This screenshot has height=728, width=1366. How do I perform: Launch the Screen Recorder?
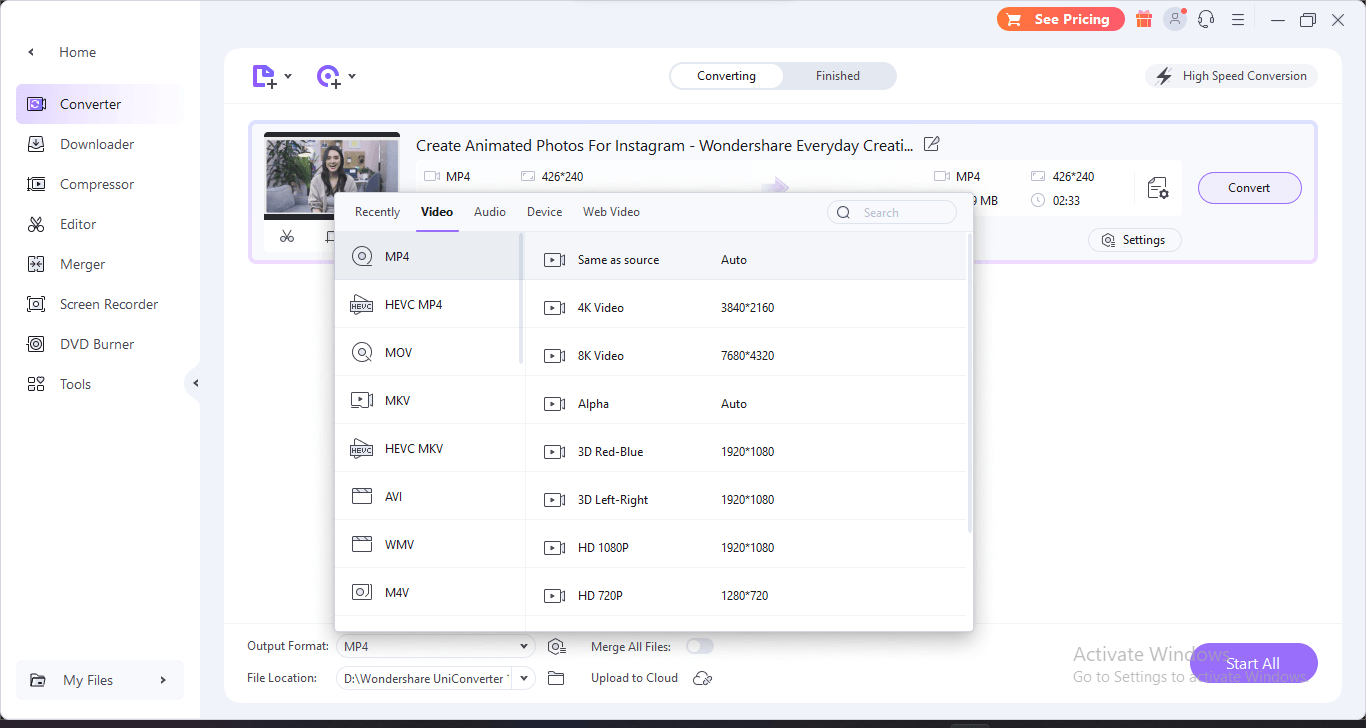109,303
